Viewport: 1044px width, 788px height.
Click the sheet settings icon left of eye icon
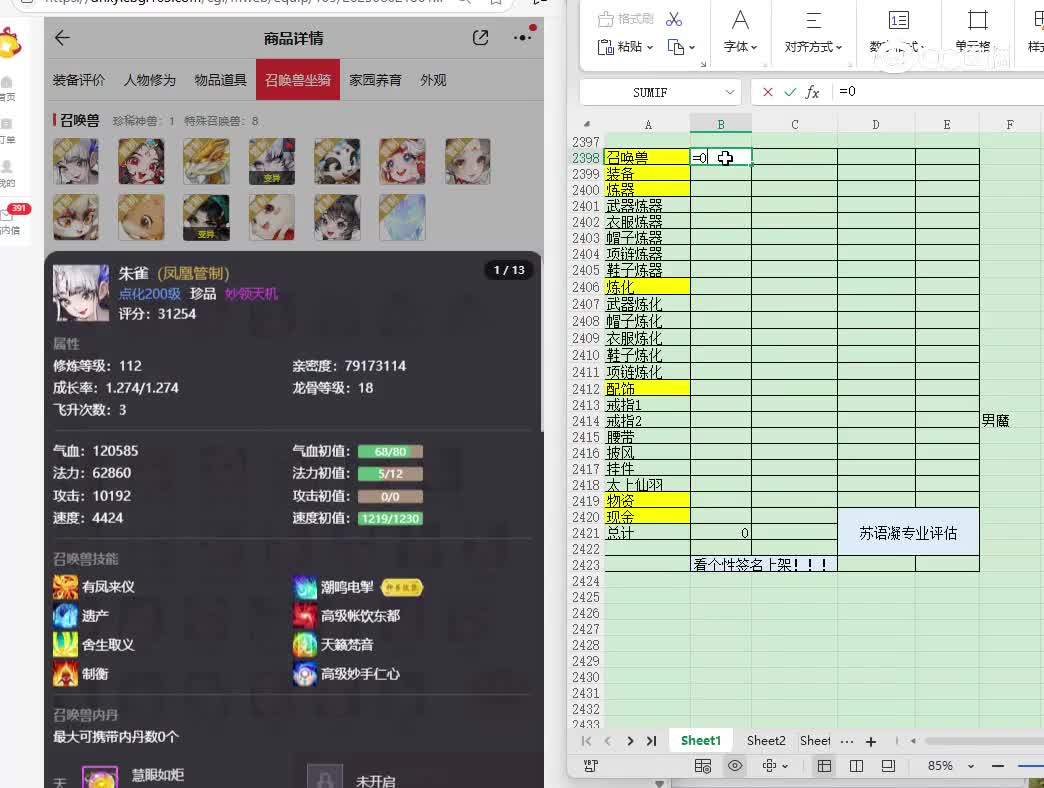point(703,766)
